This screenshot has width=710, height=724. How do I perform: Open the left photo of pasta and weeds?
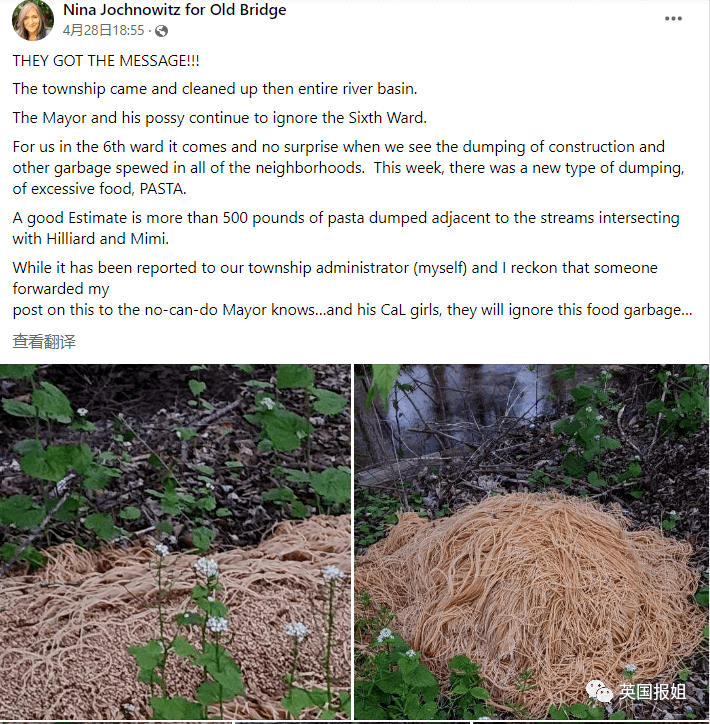175,542
